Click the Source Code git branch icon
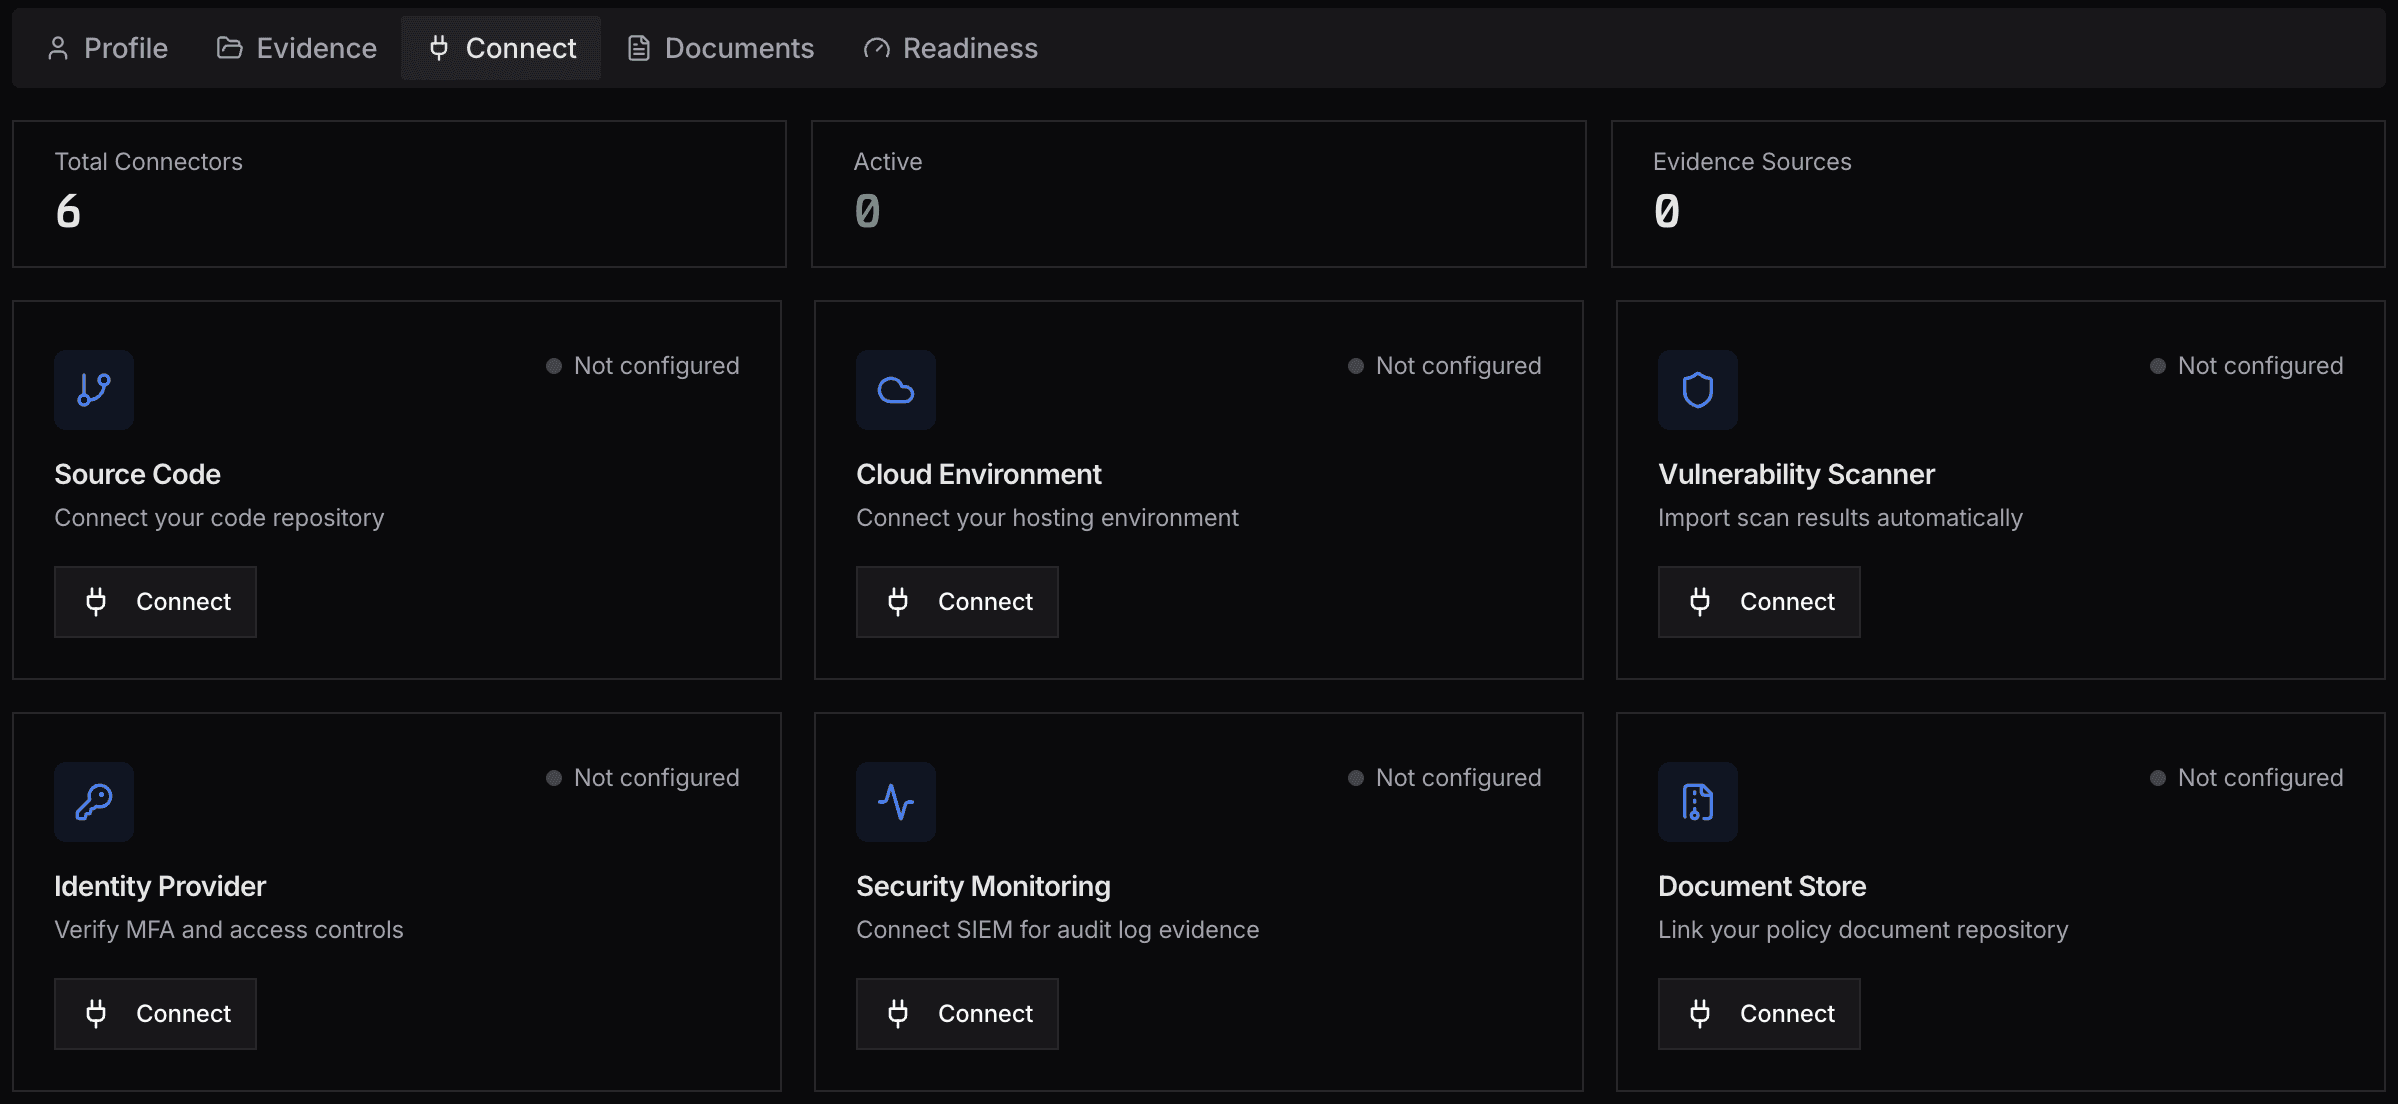 [x=94, y=389]
